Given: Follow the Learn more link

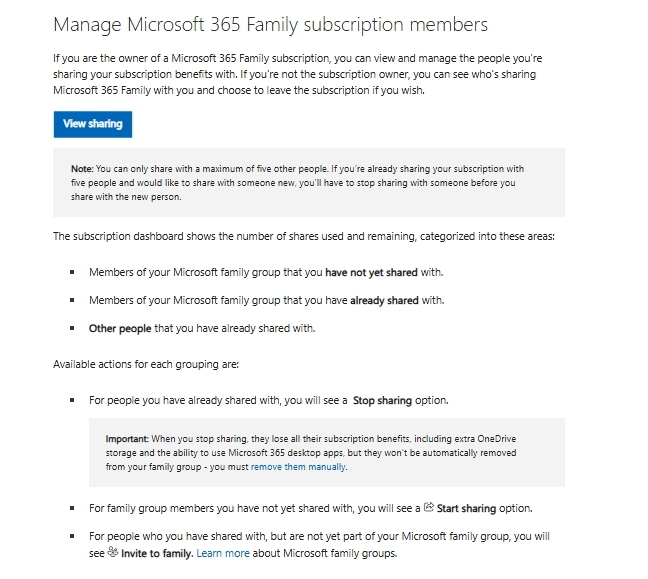Looking at the screenshot, I should click(222, 553).
